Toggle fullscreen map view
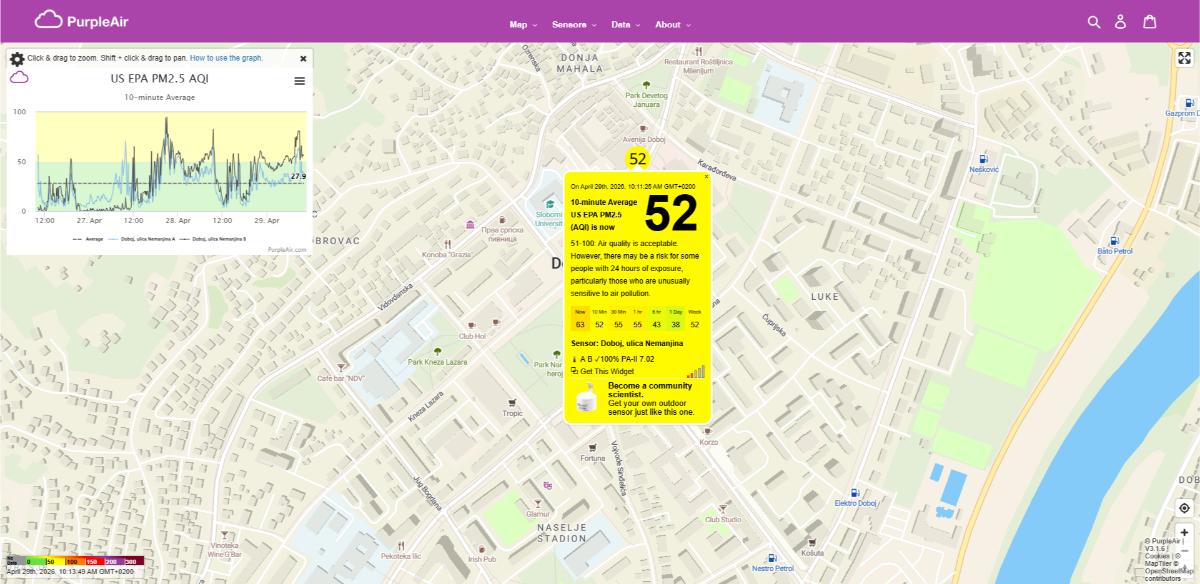 click(1184, 58)
